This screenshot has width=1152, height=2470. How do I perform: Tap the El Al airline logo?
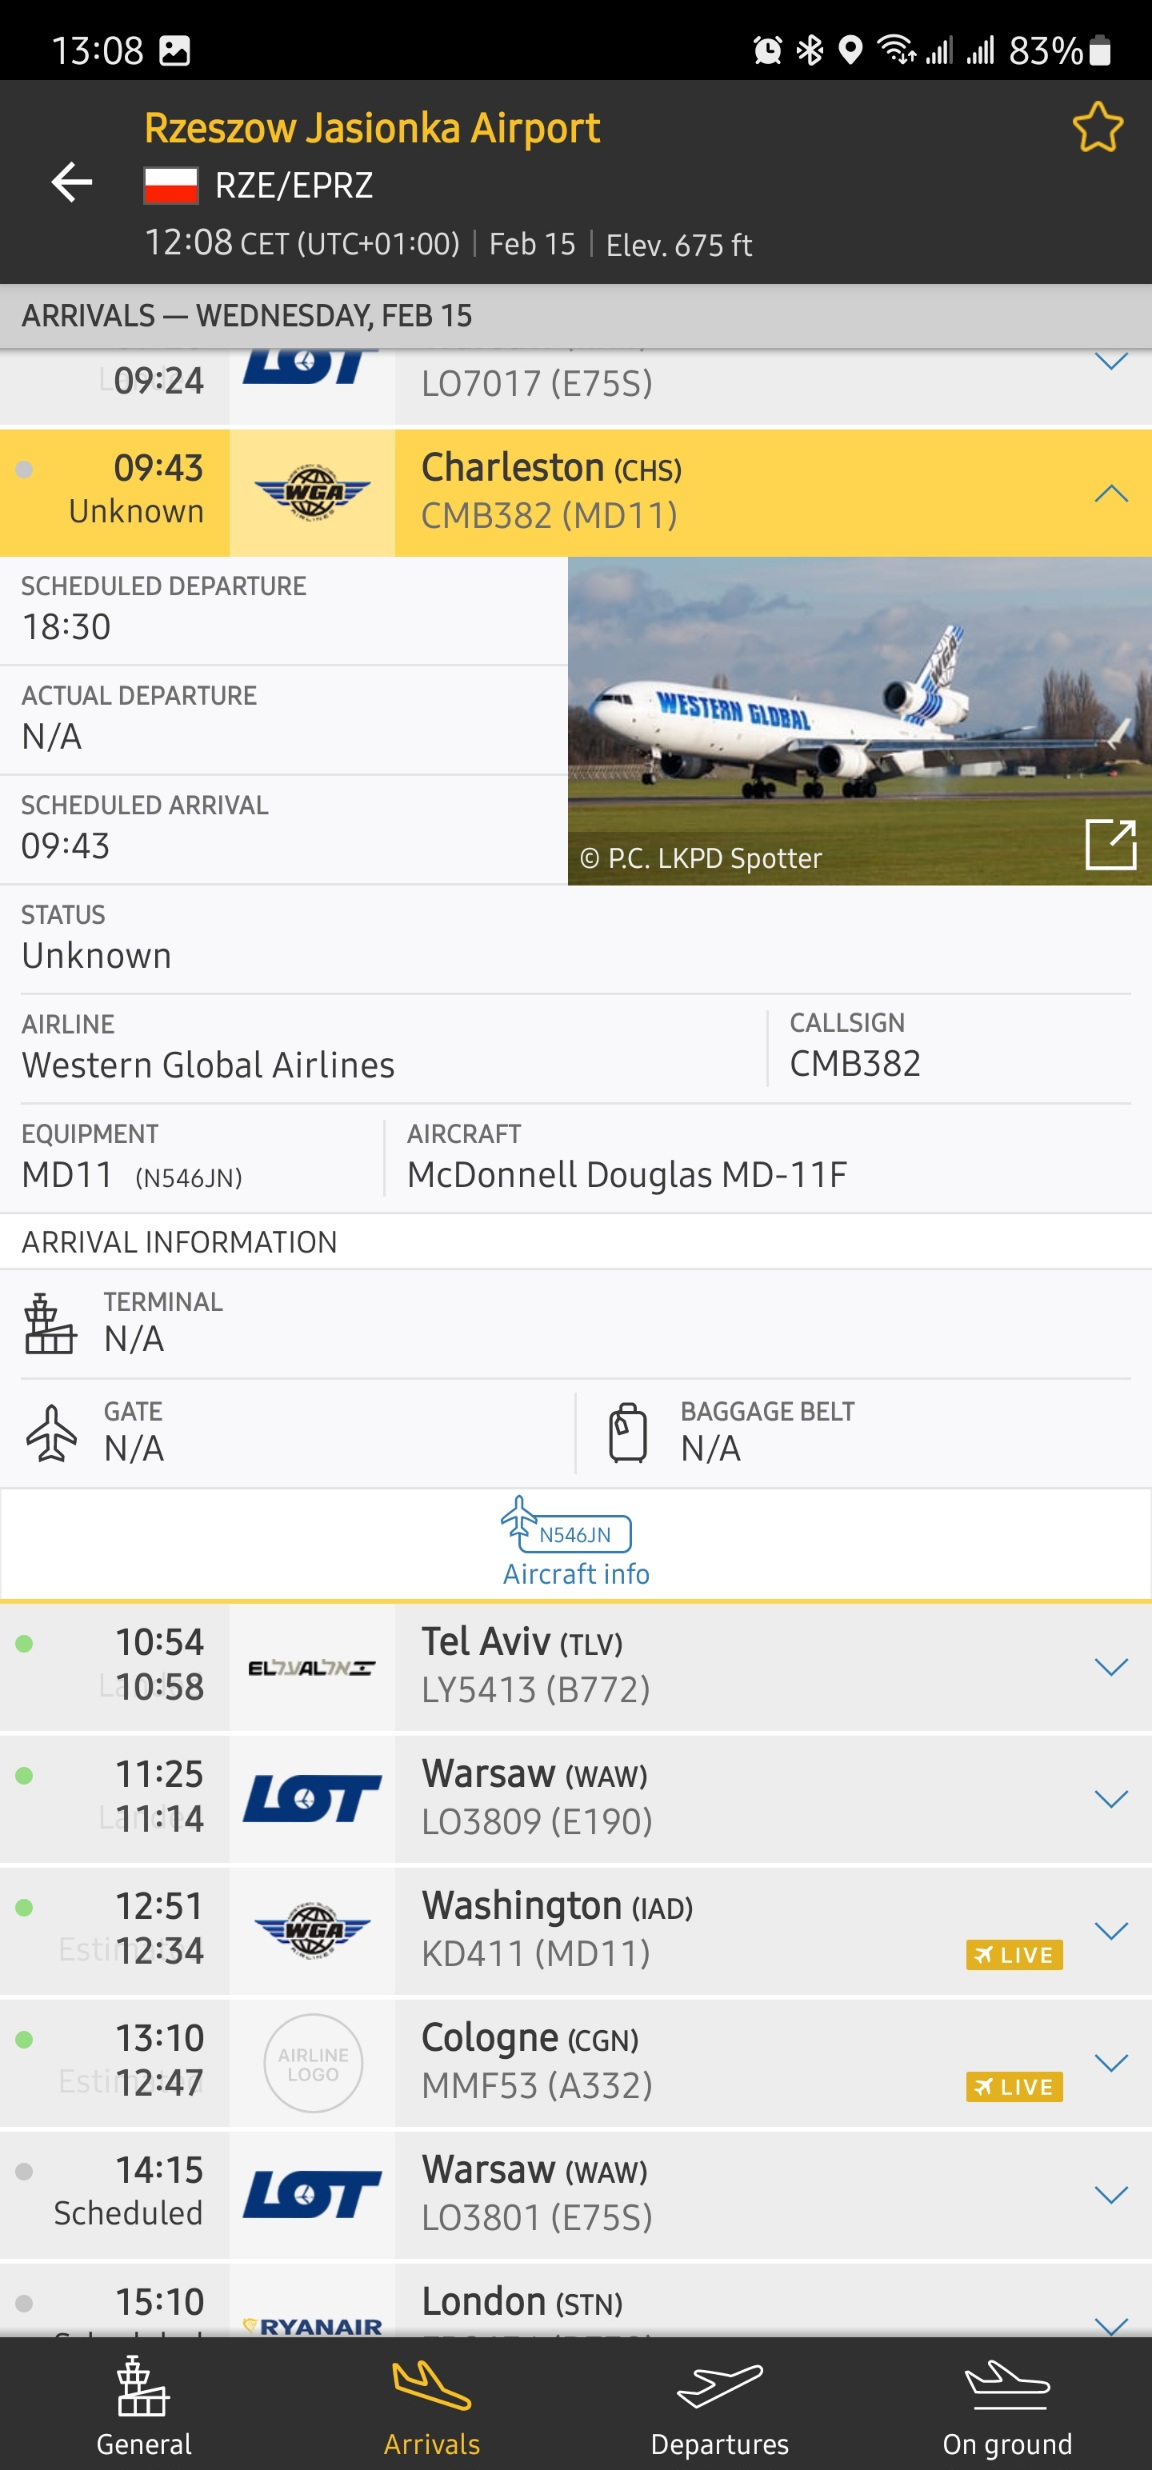(x=312, y=1667)
